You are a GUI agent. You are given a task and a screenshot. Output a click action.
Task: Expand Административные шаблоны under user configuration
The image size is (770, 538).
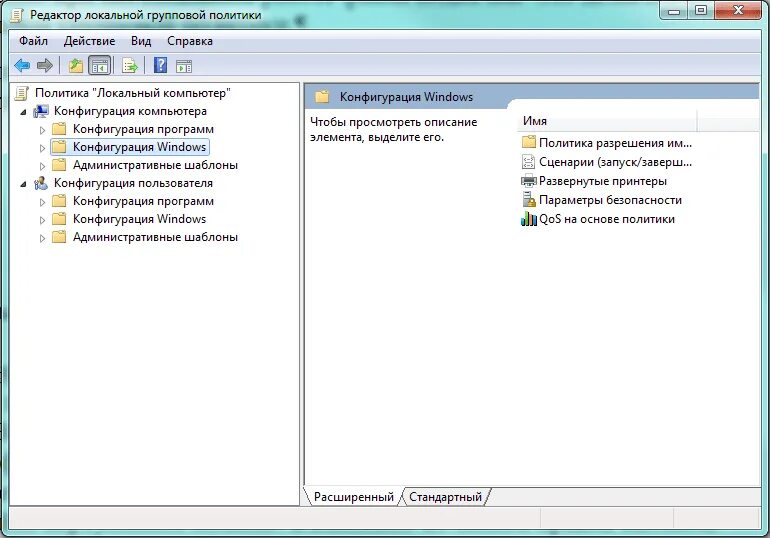42,238
